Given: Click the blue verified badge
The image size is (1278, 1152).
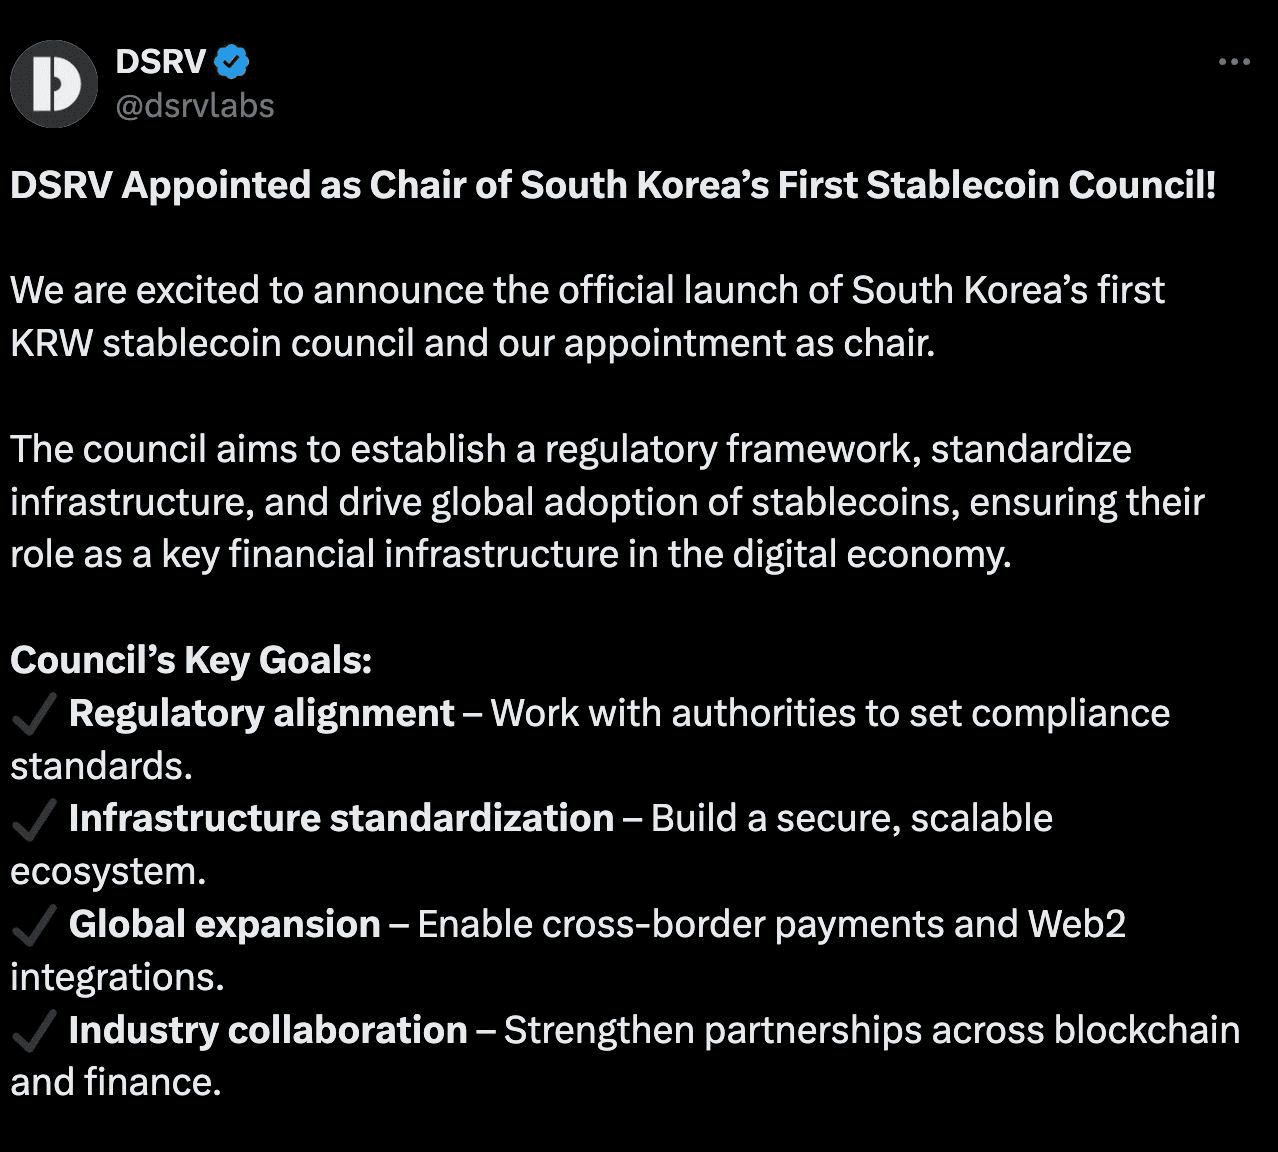Looking at the screenshot, I should click(x=232, y=62).
